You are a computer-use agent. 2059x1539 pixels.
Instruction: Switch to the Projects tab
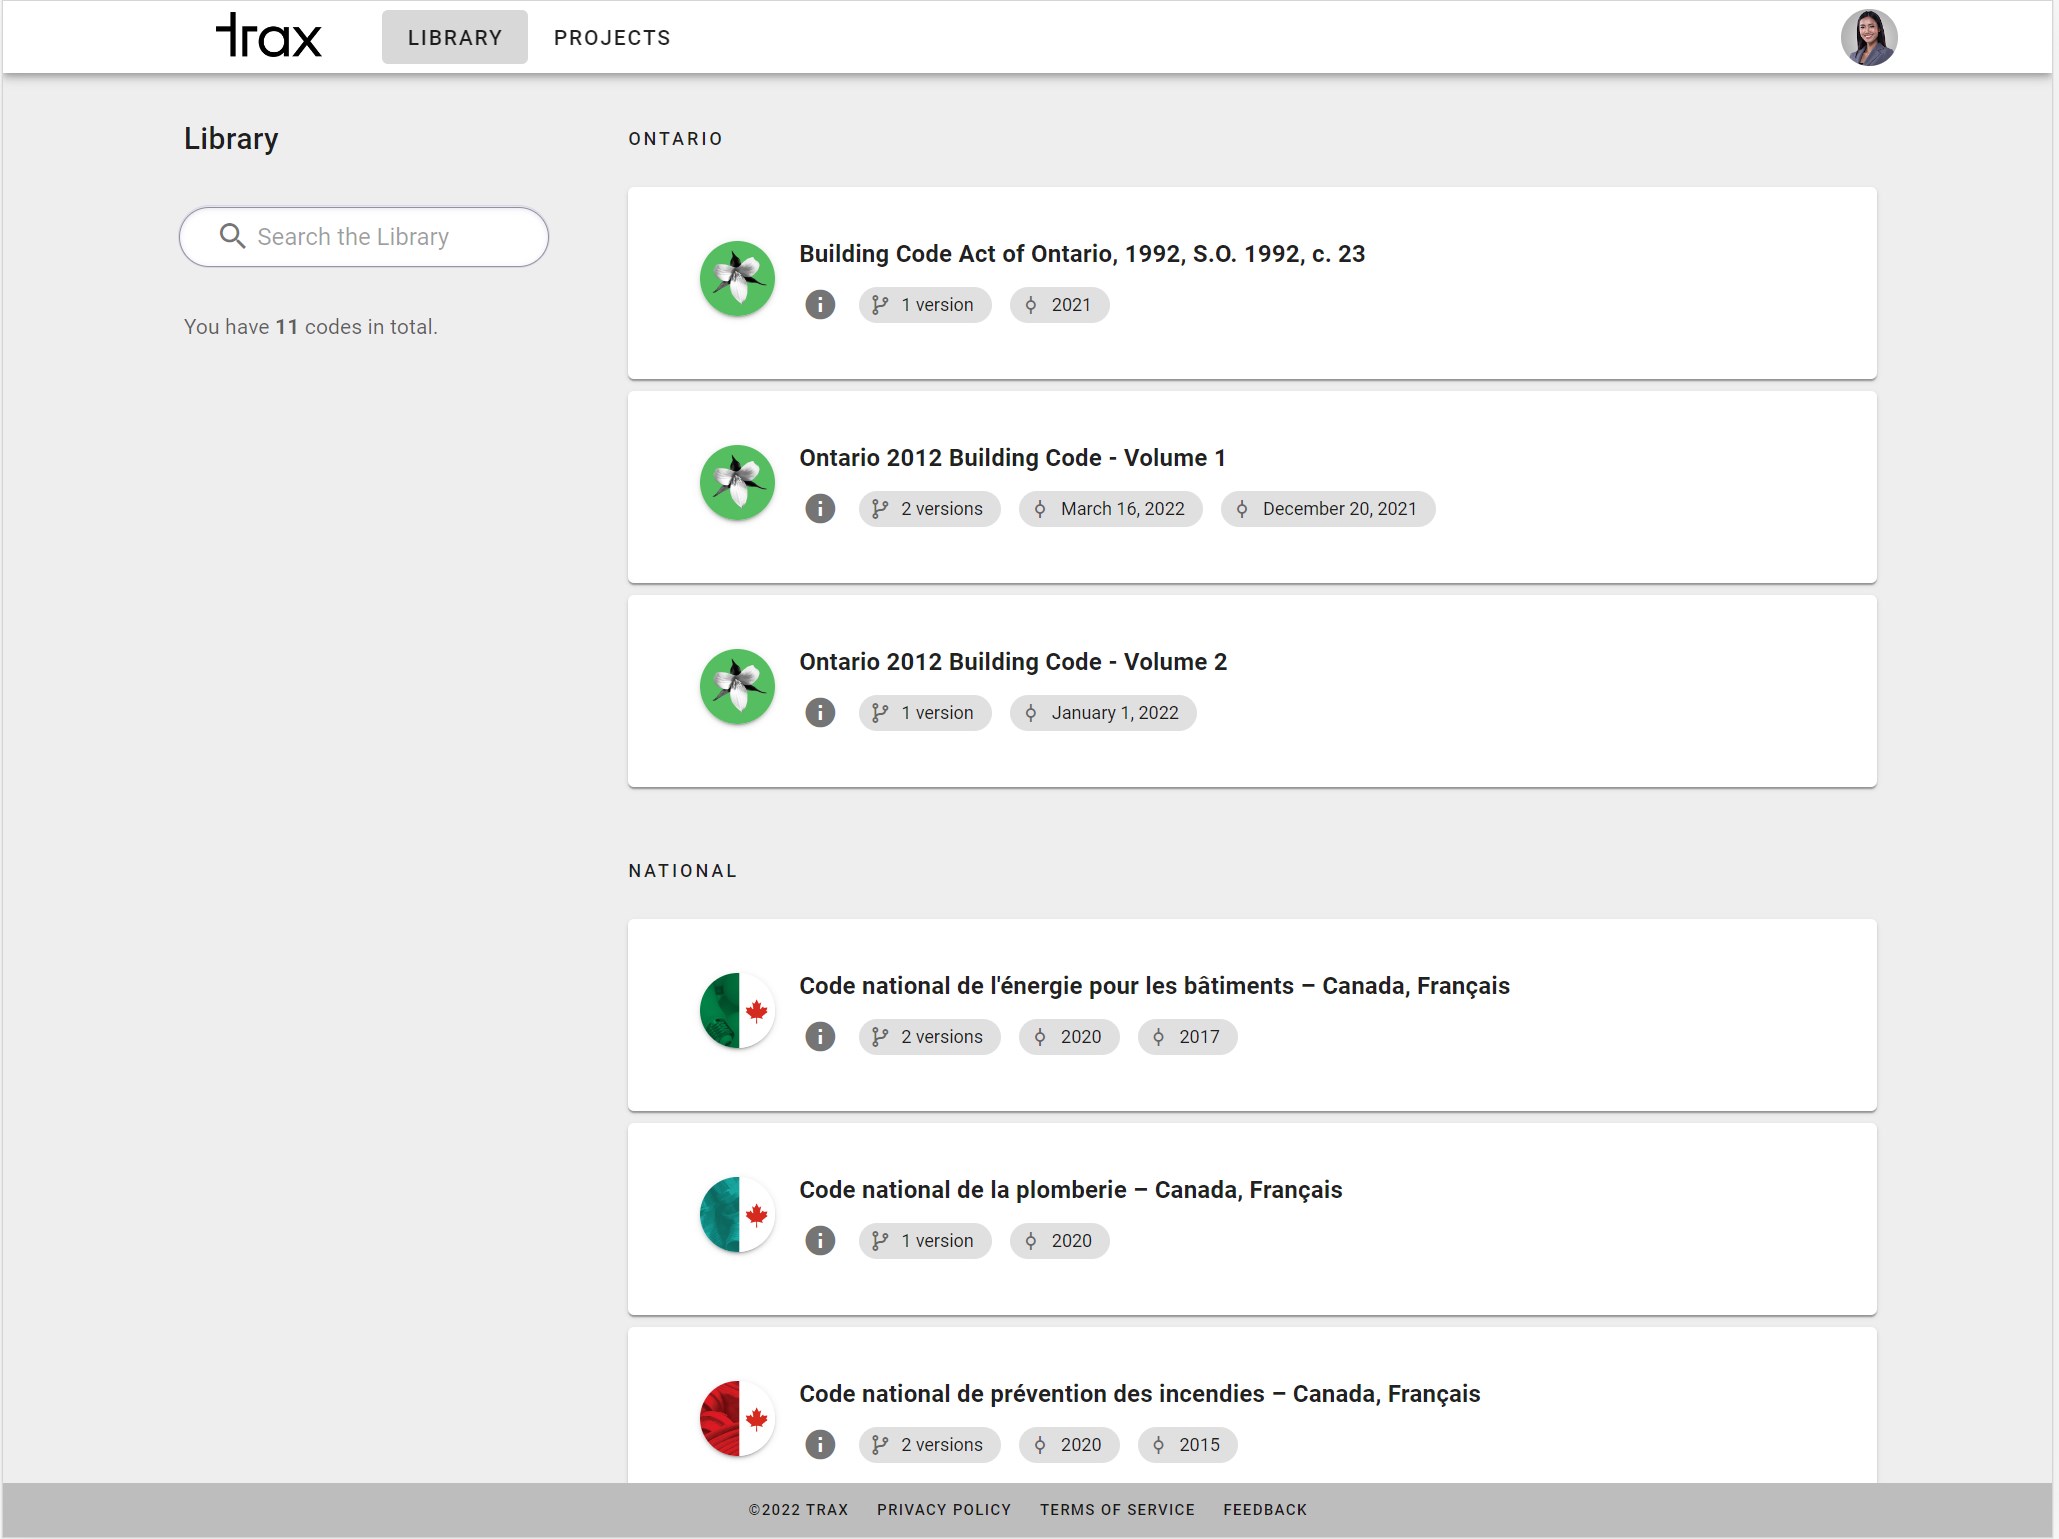[612, 38]
